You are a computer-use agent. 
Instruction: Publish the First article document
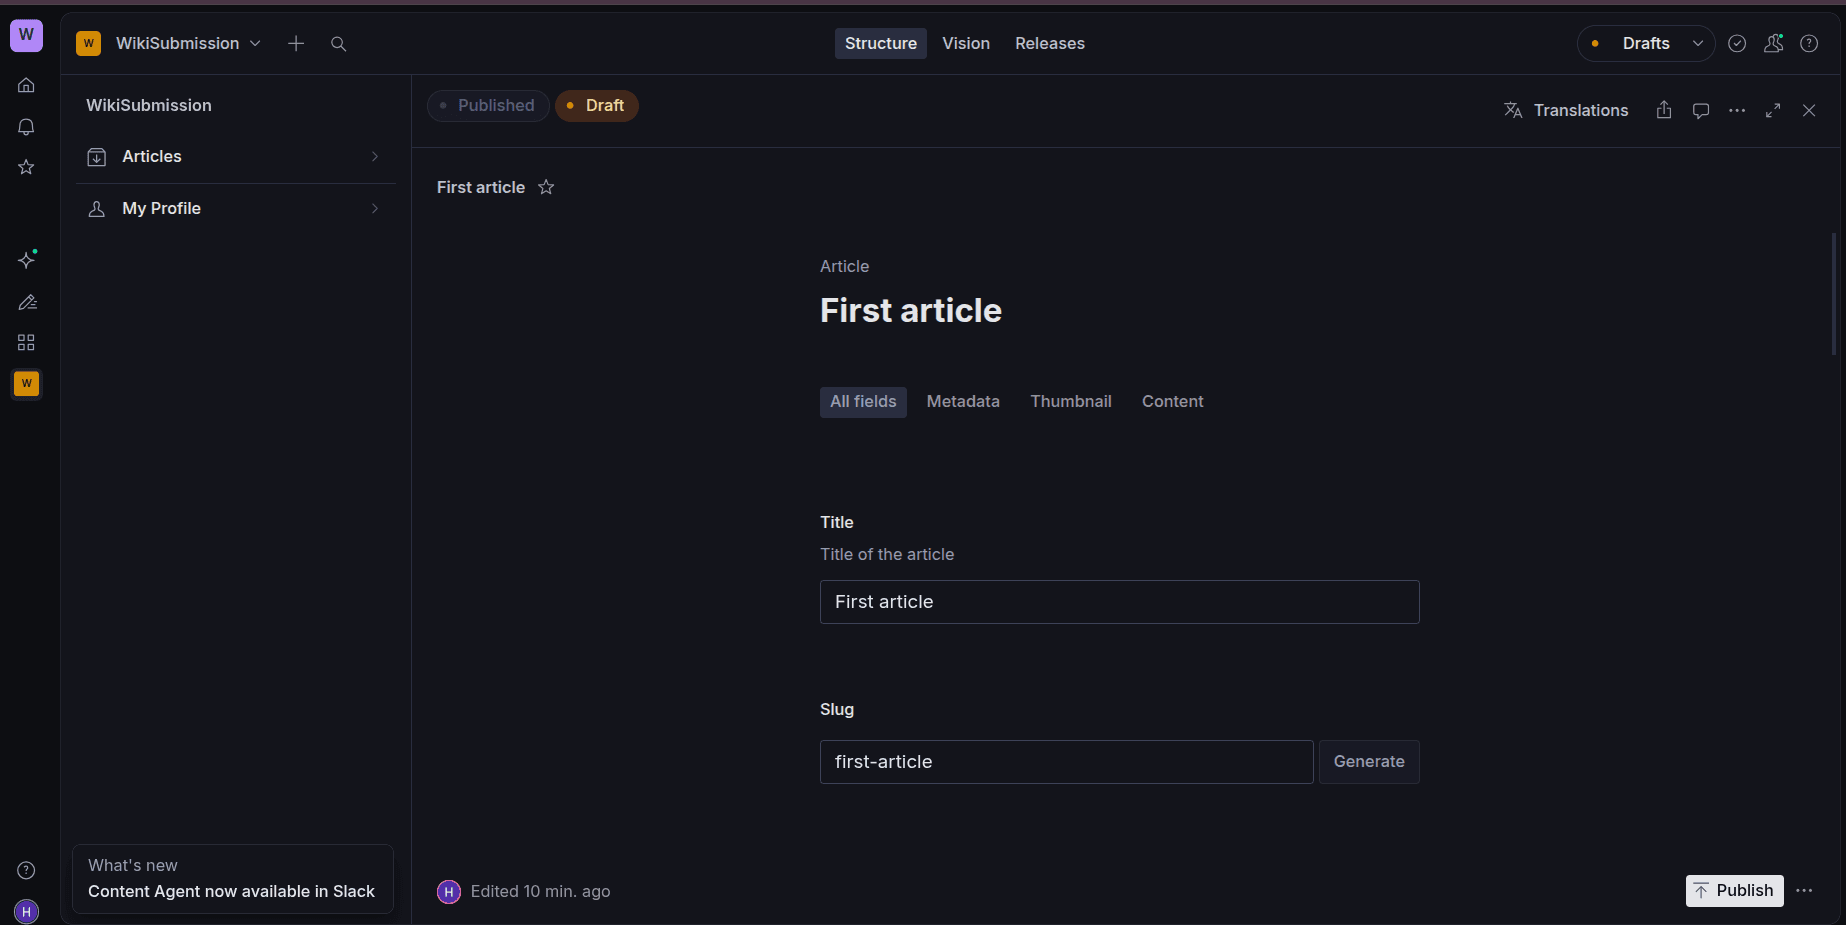(1734, 890)
